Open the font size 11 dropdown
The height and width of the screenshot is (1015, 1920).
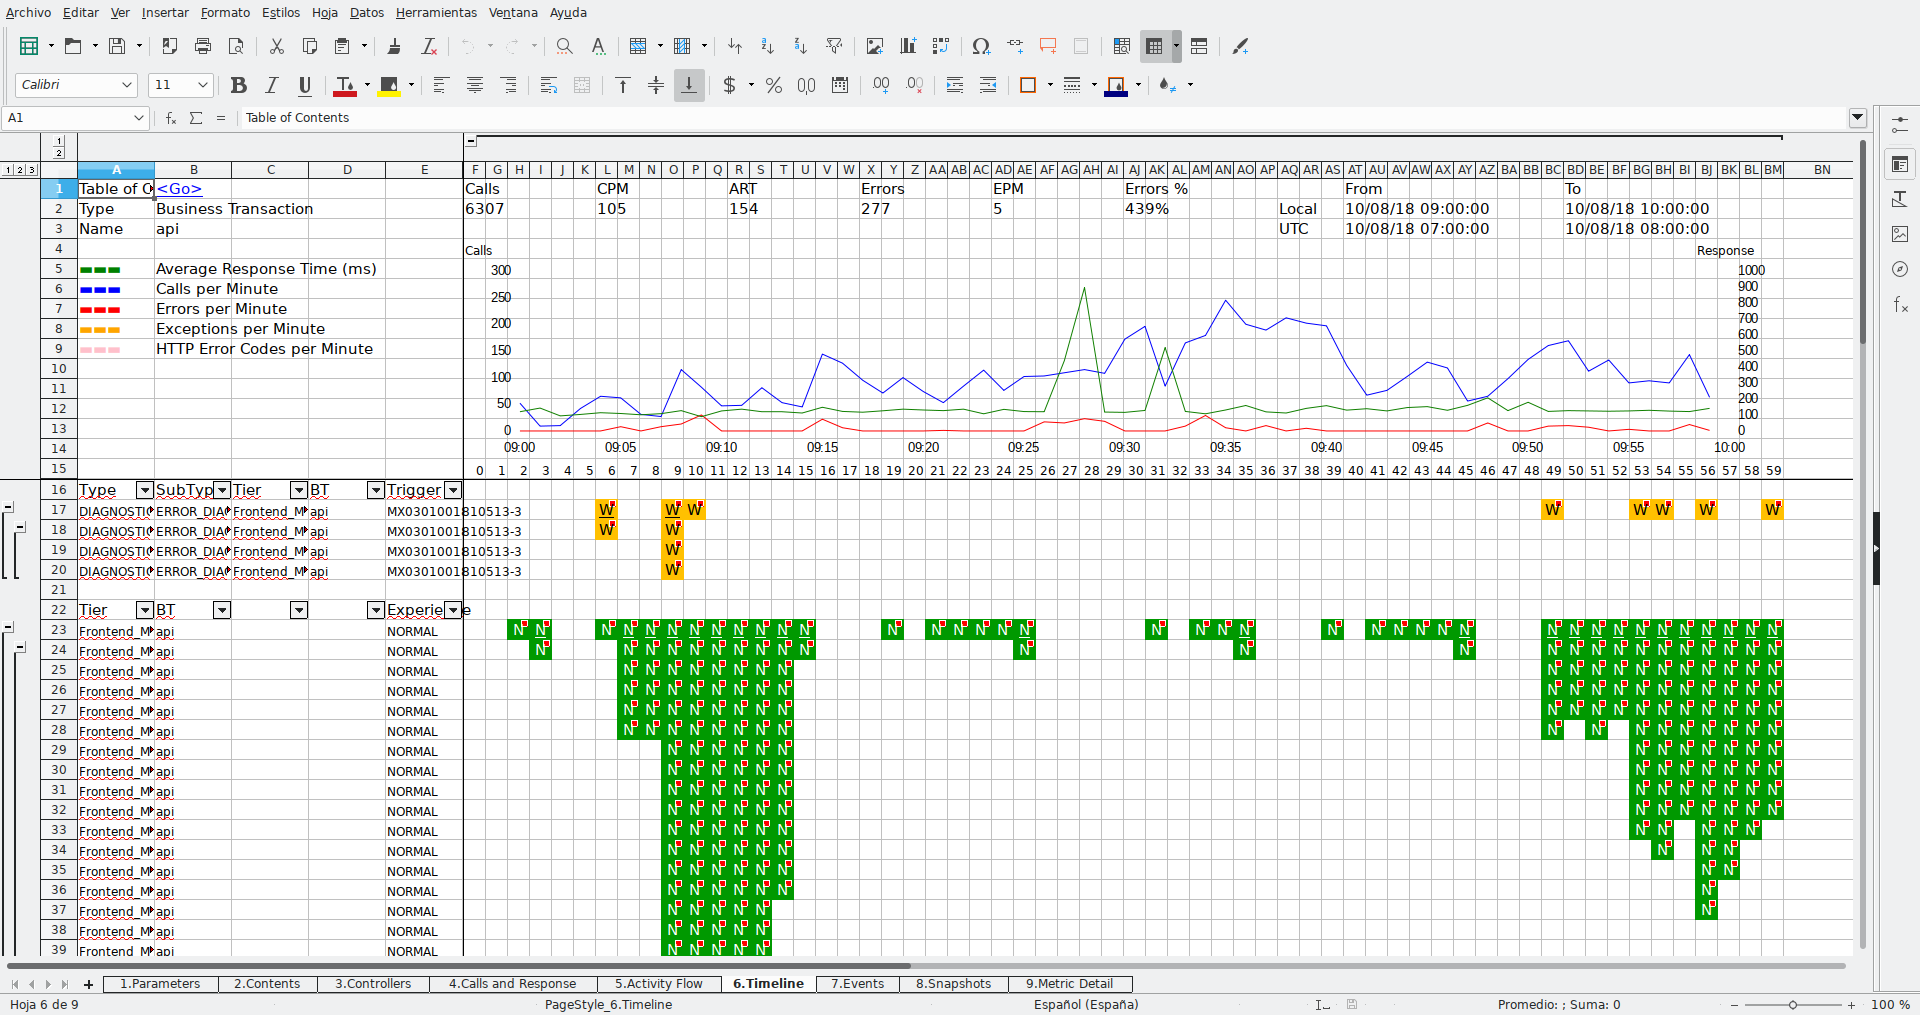coord(203,85)
